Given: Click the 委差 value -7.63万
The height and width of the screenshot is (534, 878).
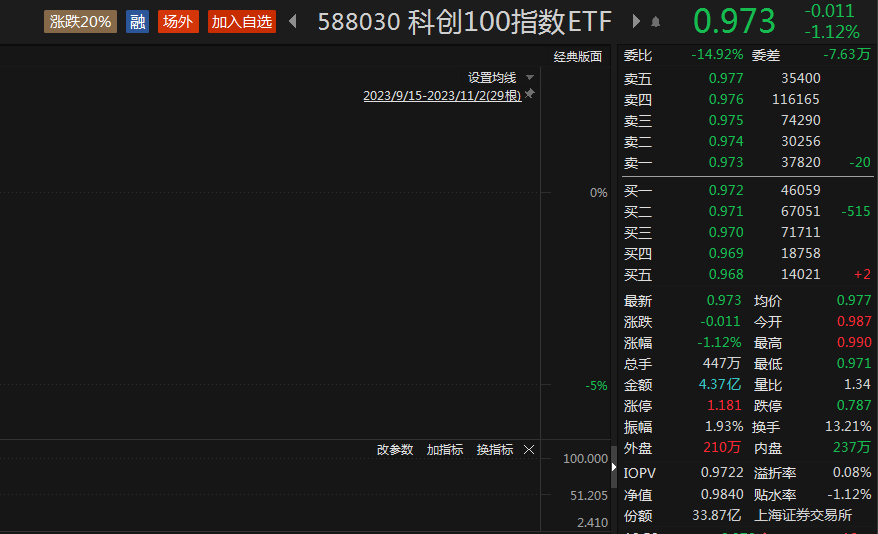Looking at the screenshot, I should tap(847, 54).
